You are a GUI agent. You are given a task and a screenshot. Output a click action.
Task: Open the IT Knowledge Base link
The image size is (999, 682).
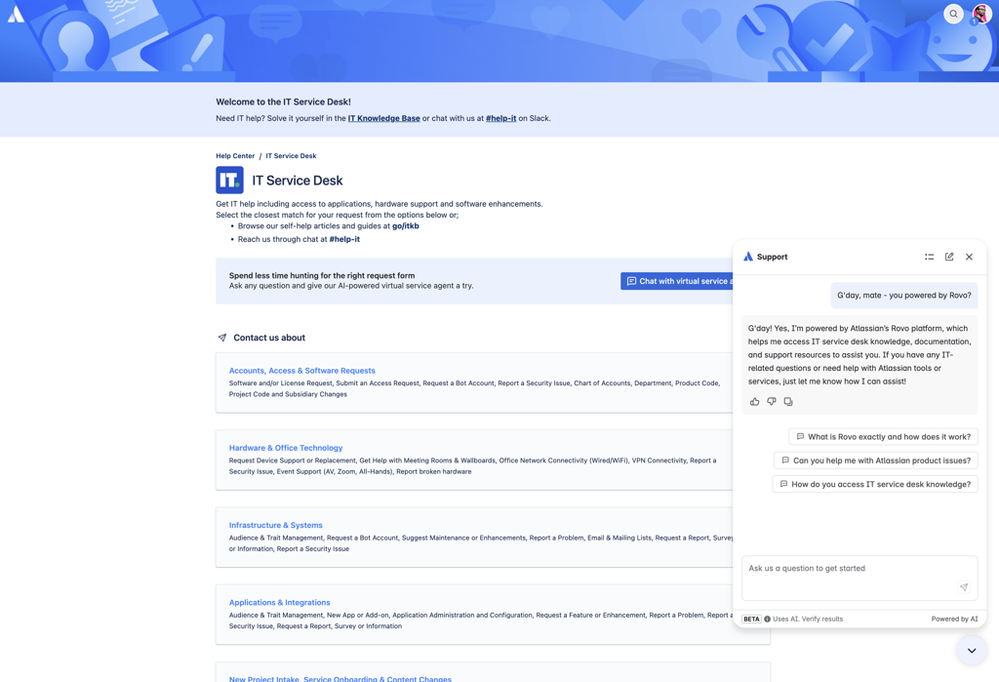click(x=384, y=119)
